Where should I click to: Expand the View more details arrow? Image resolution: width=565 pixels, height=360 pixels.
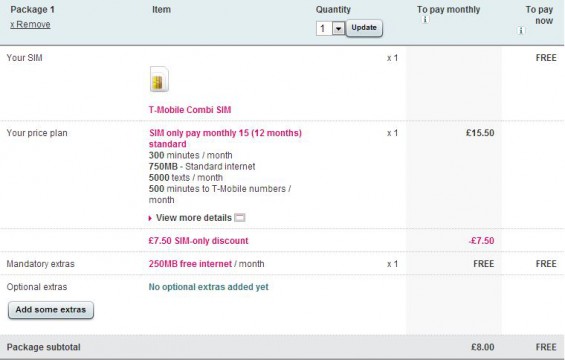click(x=150, y=218)
